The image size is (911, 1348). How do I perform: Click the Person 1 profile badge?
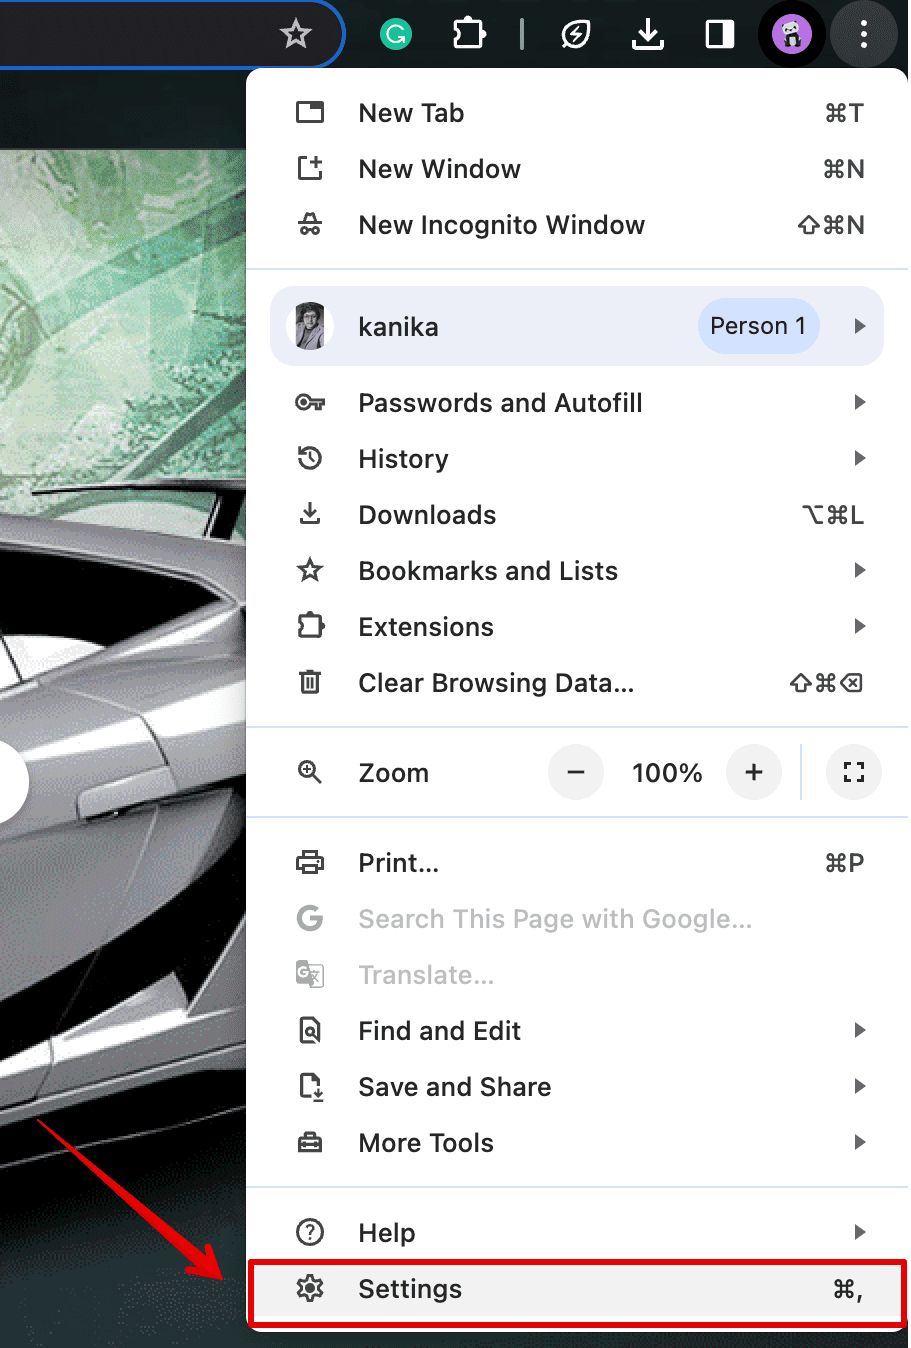tap(758, 326)
